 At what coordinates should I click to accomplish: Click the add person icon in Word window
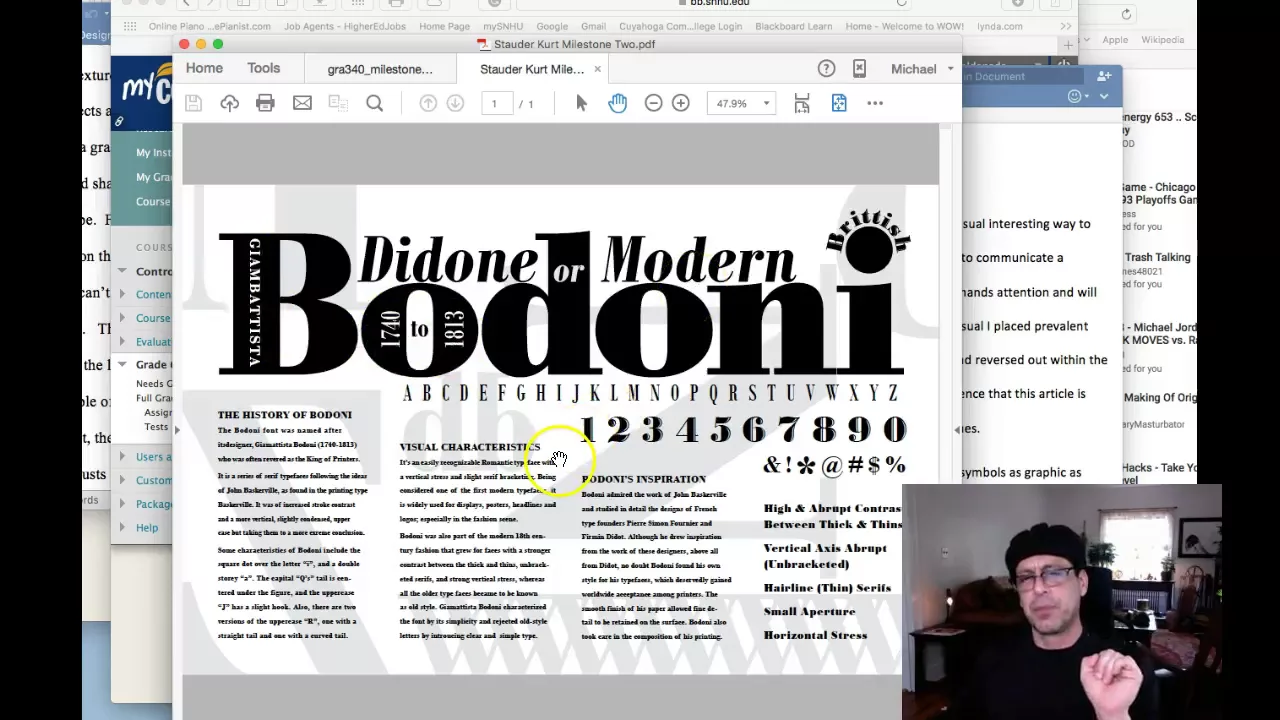pos(1104,76)
